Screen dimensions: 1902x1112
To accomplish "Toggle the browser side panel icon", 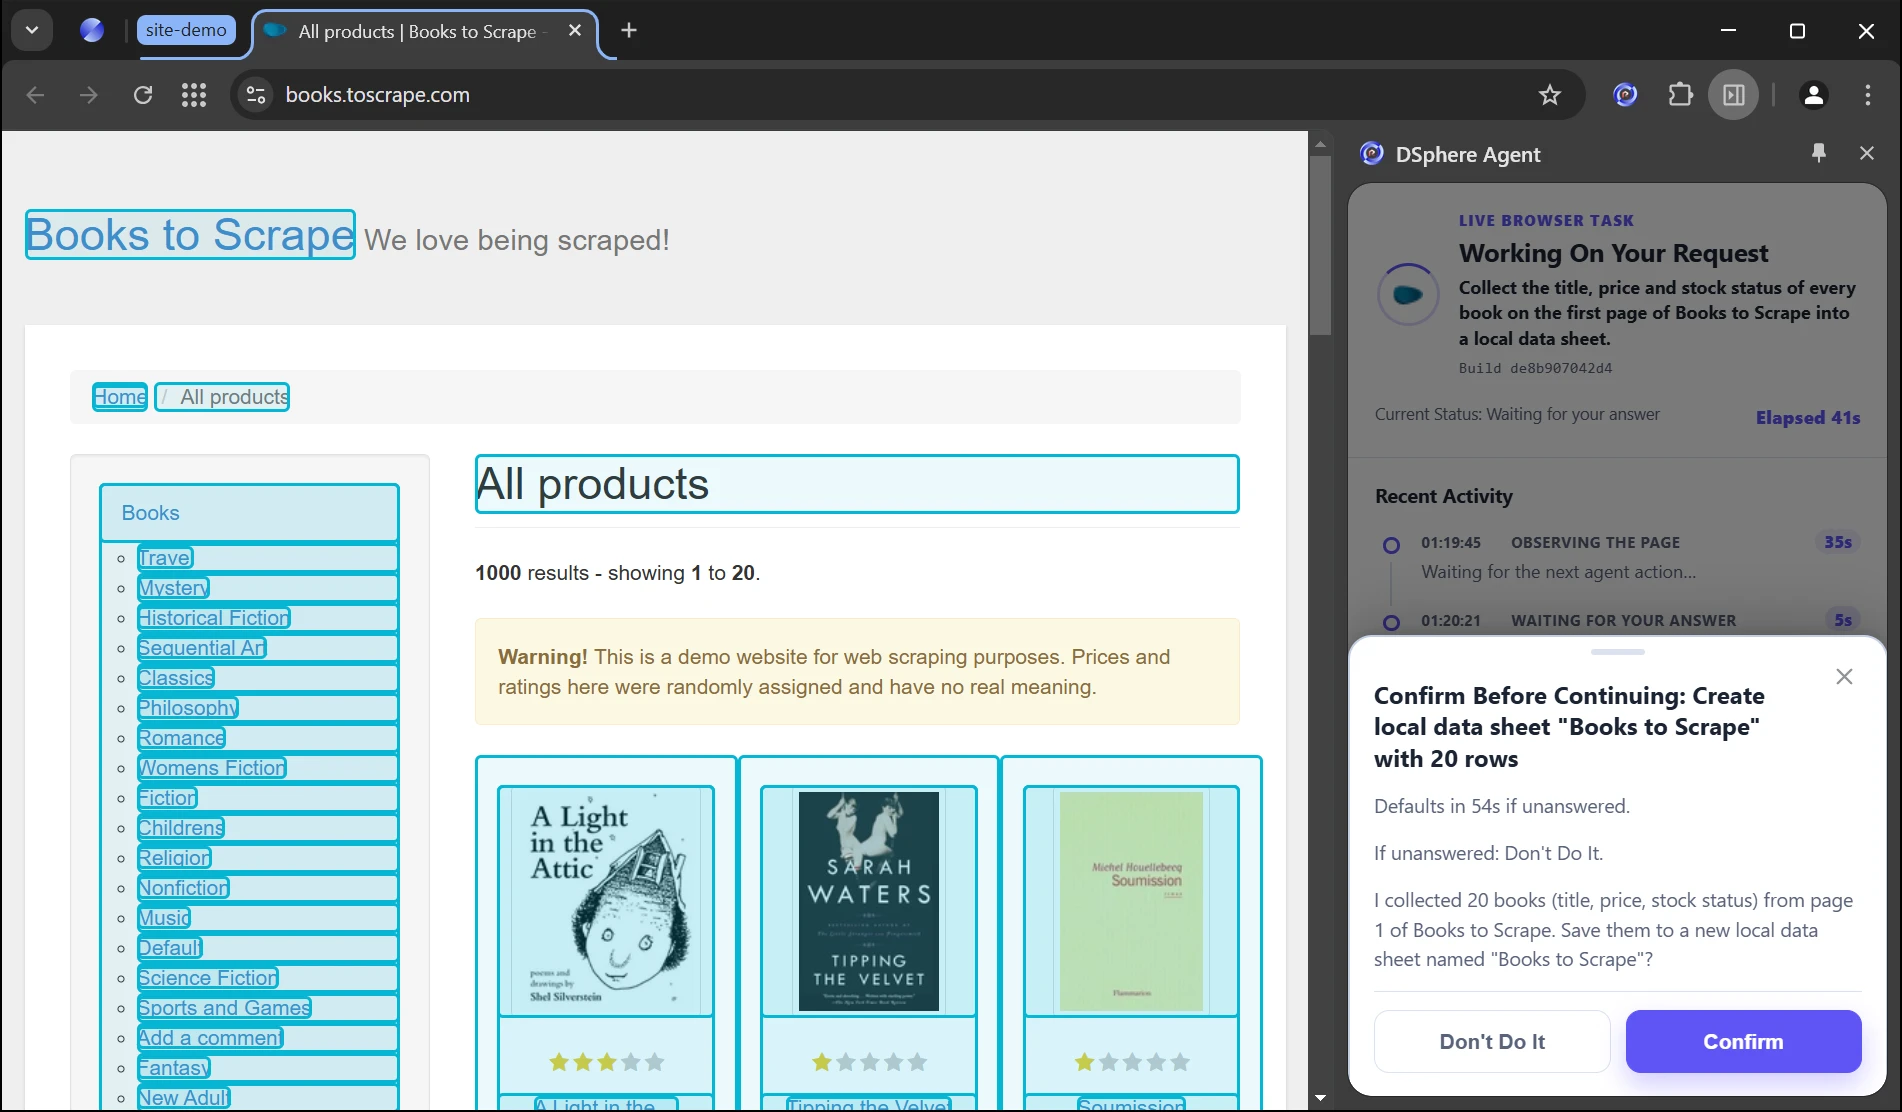I will point(1734,95).
